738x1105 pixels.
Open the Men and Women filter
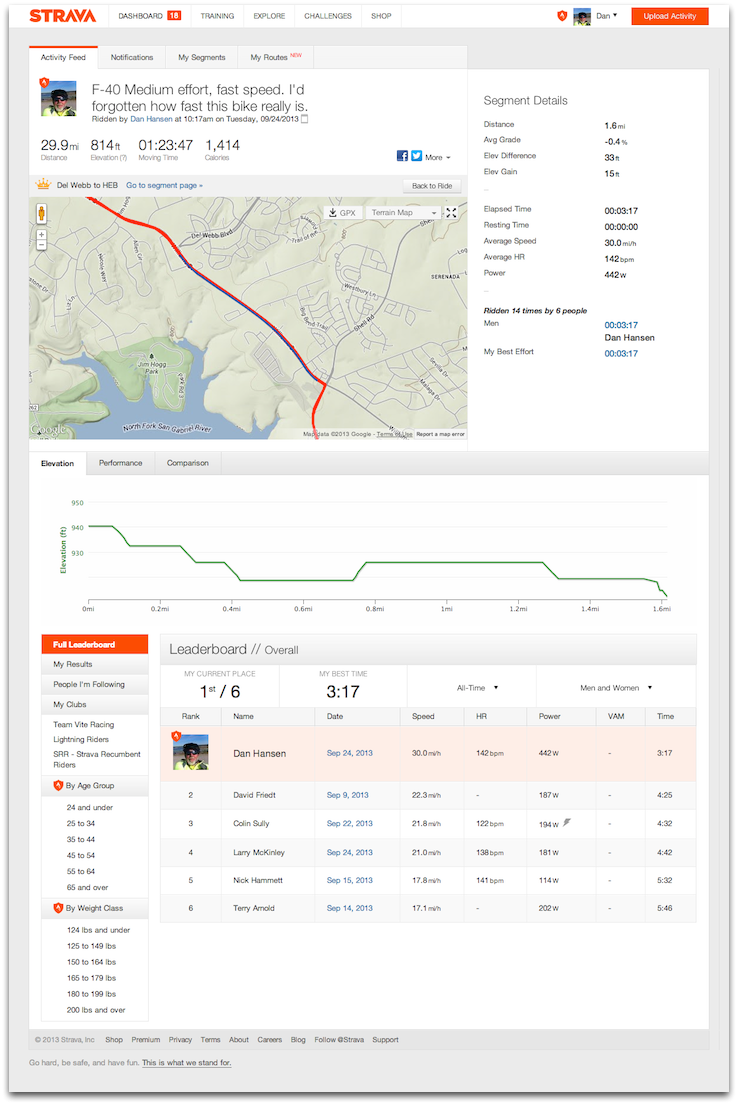[x=616, y=688]
